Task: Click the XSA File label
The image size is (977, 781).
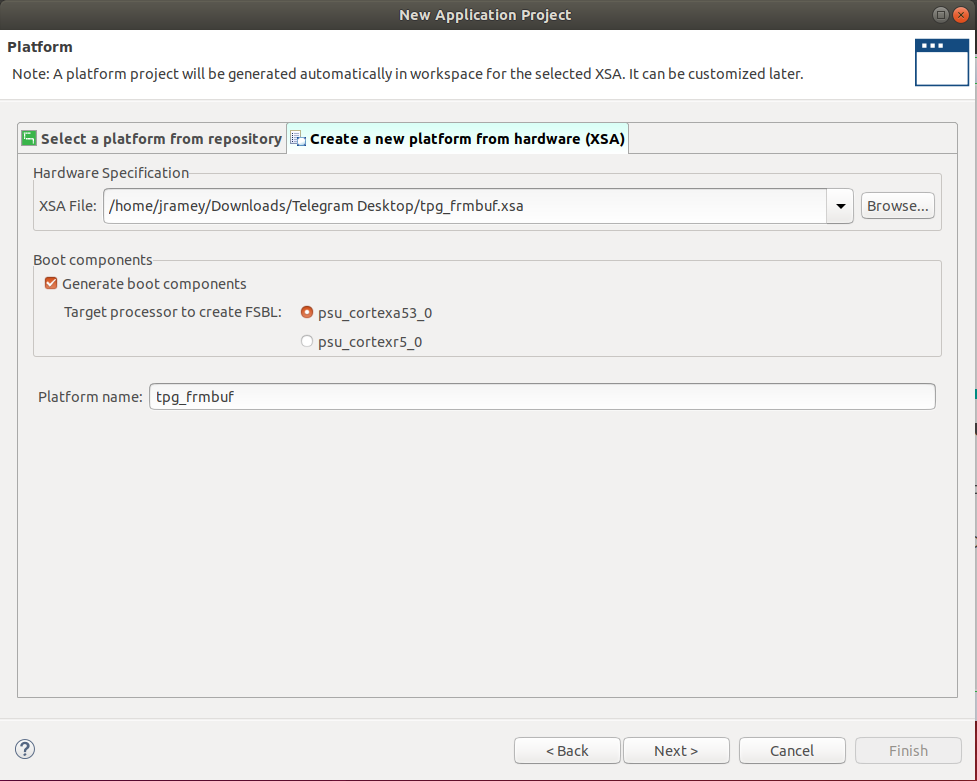Action: click(67, 206)
